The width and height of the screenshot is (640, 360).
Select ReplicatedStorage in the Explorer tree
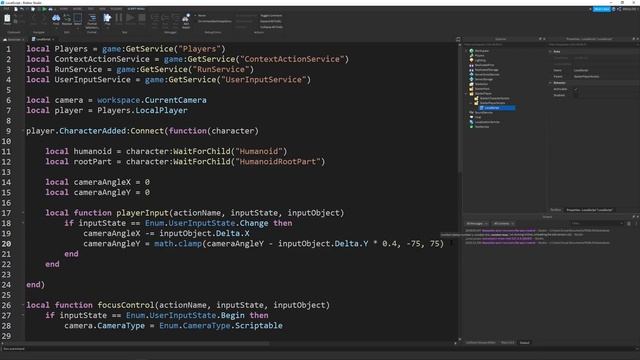(487, 70)
